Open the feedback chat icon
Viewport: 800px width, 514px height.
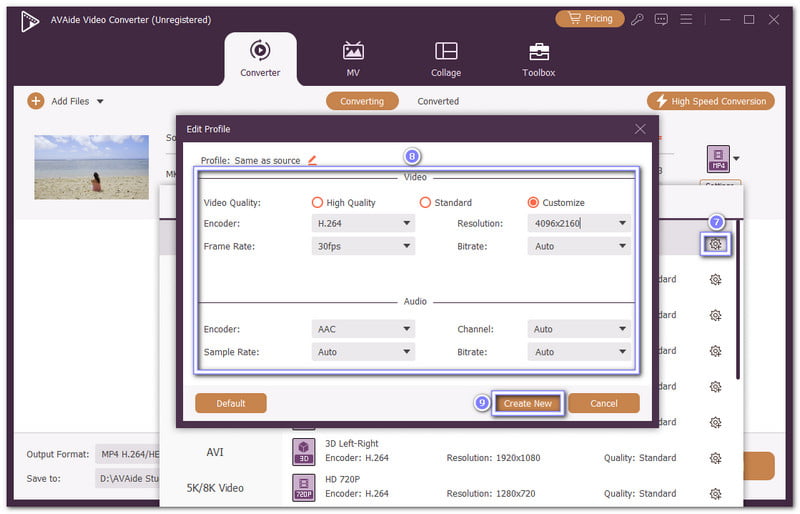coord(661,20)
